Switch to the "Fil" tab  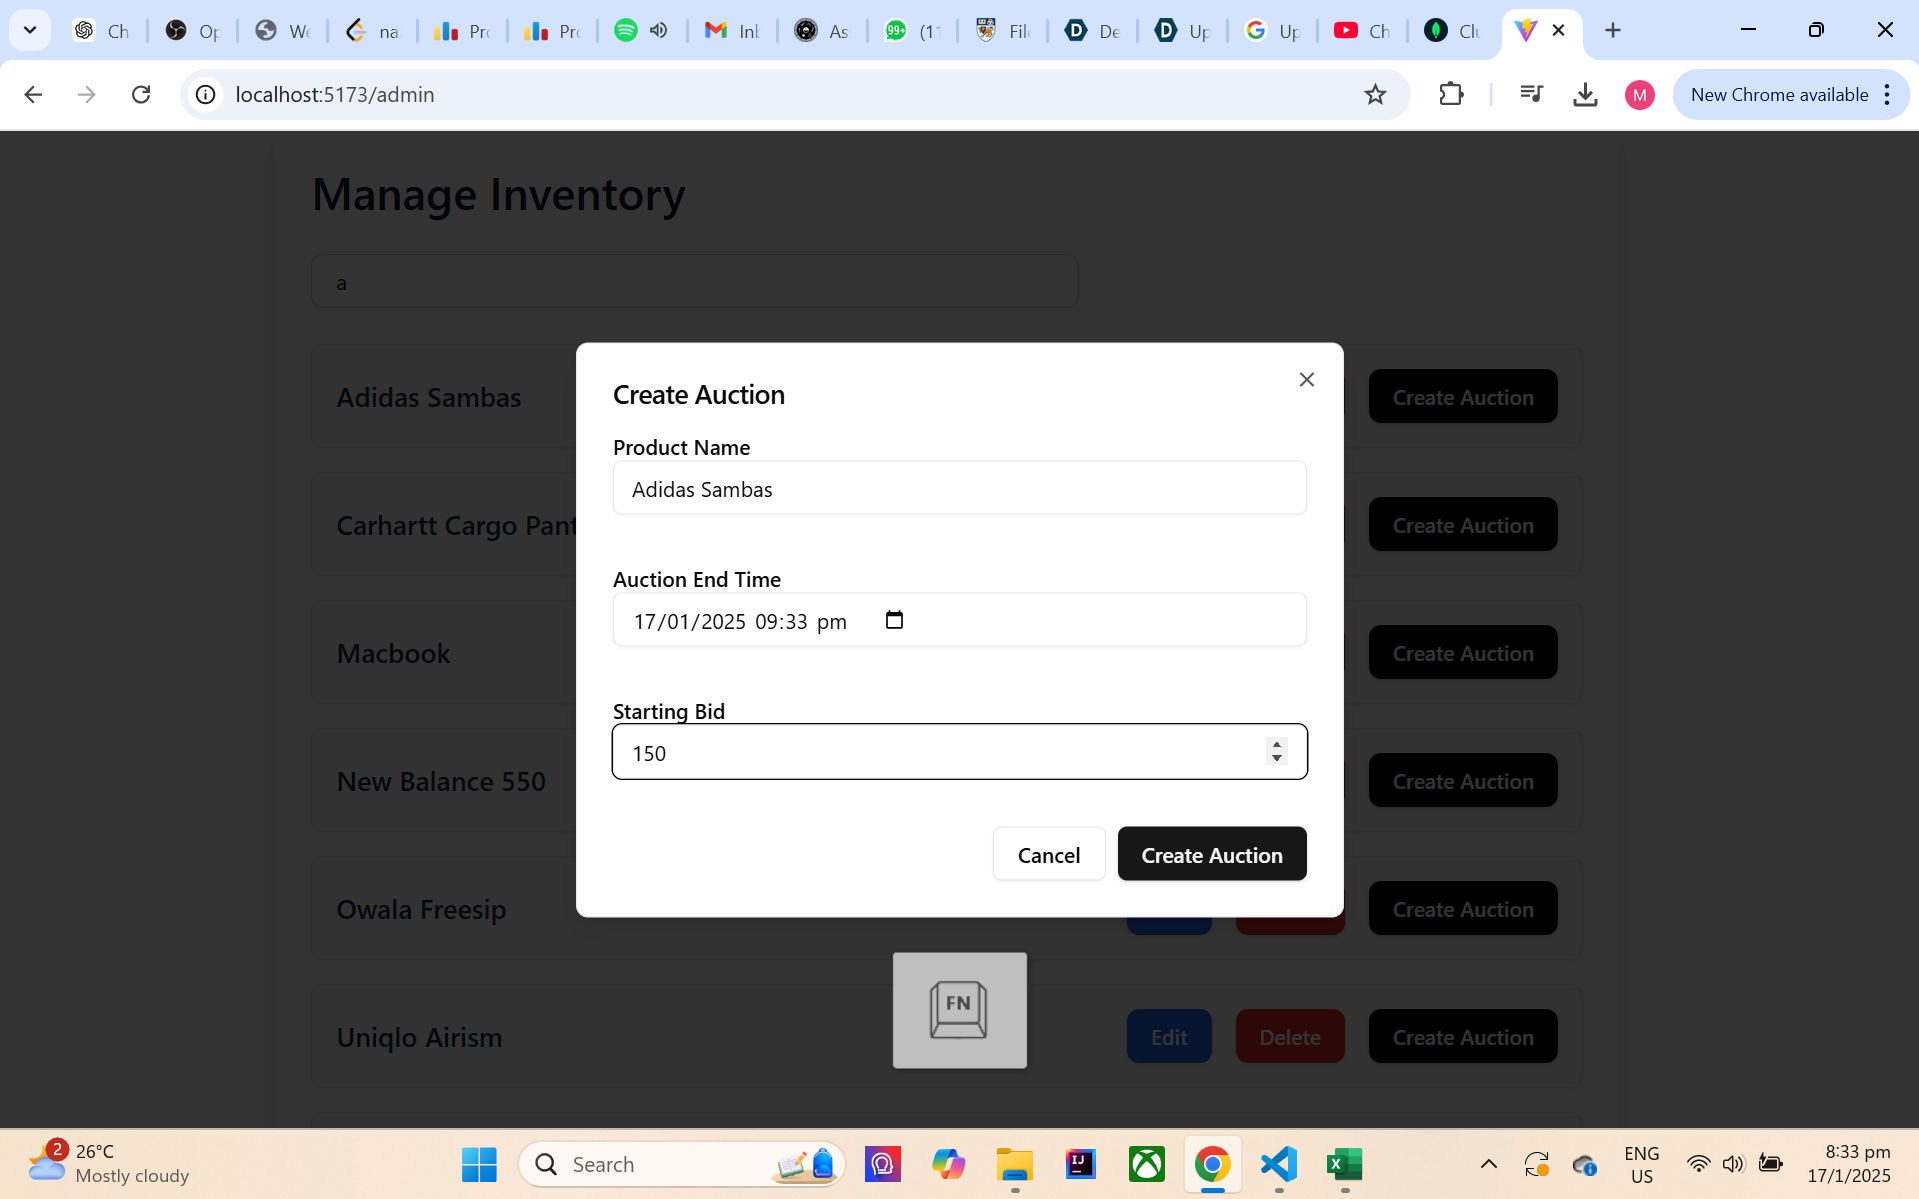point(1001,30)
